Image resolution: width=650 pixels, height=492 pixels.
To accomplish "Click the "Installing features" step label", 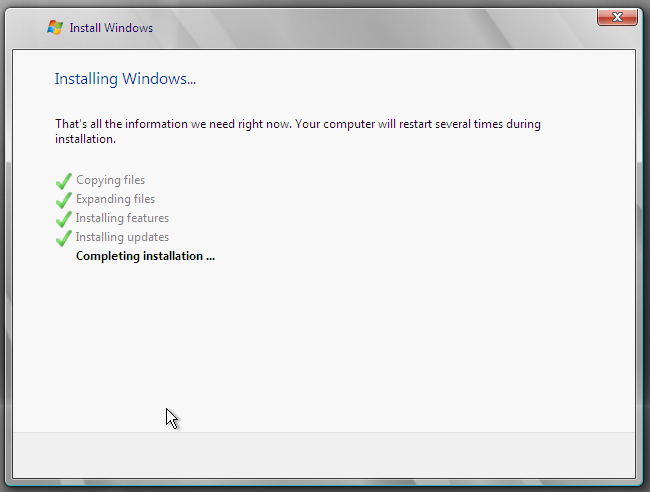I will pyautogui.click(x=122, y=218).
